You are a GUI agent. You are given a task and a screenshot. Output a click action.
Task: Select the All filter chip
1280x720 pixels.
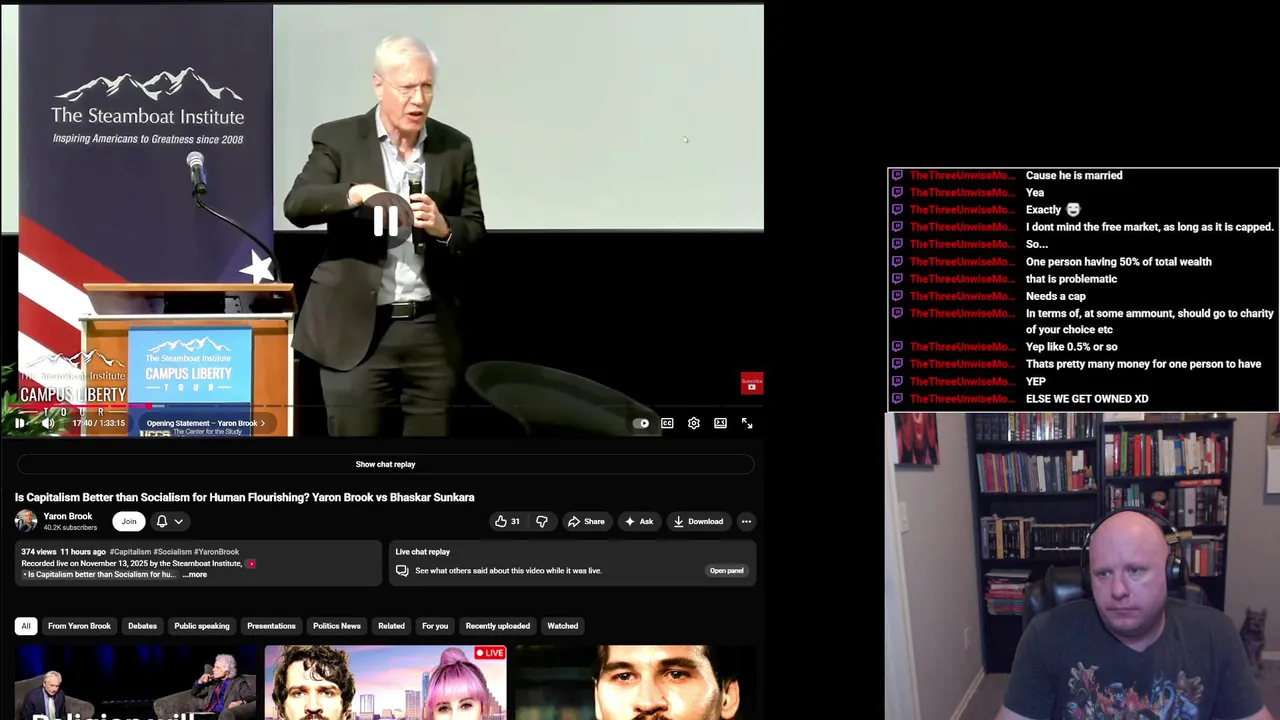[26, 626]
